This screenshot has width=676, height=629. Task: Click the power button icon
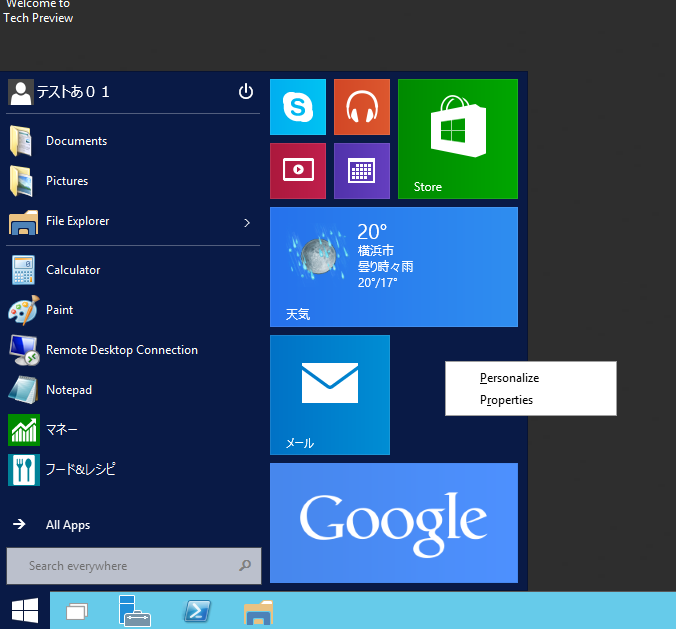(x=246, y=91)
